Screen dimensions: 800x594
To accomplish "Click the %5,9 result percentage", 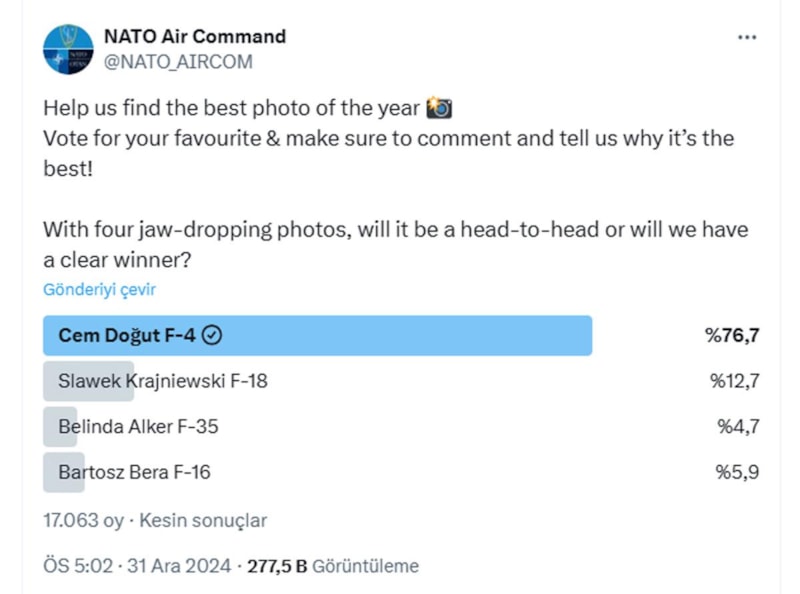I will click(737, 472).
